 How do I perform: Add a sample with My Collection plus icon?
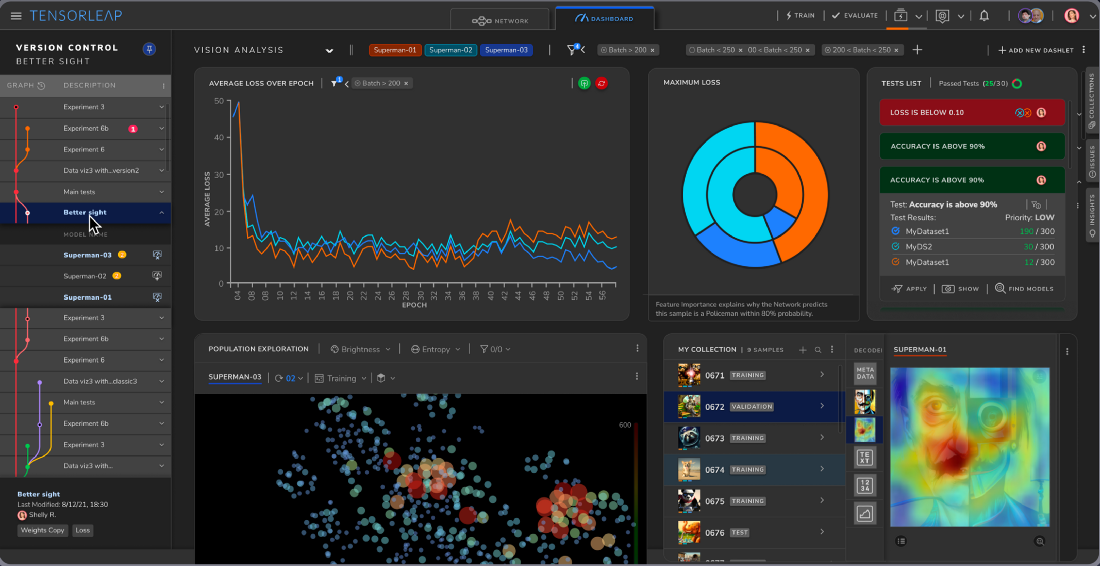point(803,349)
